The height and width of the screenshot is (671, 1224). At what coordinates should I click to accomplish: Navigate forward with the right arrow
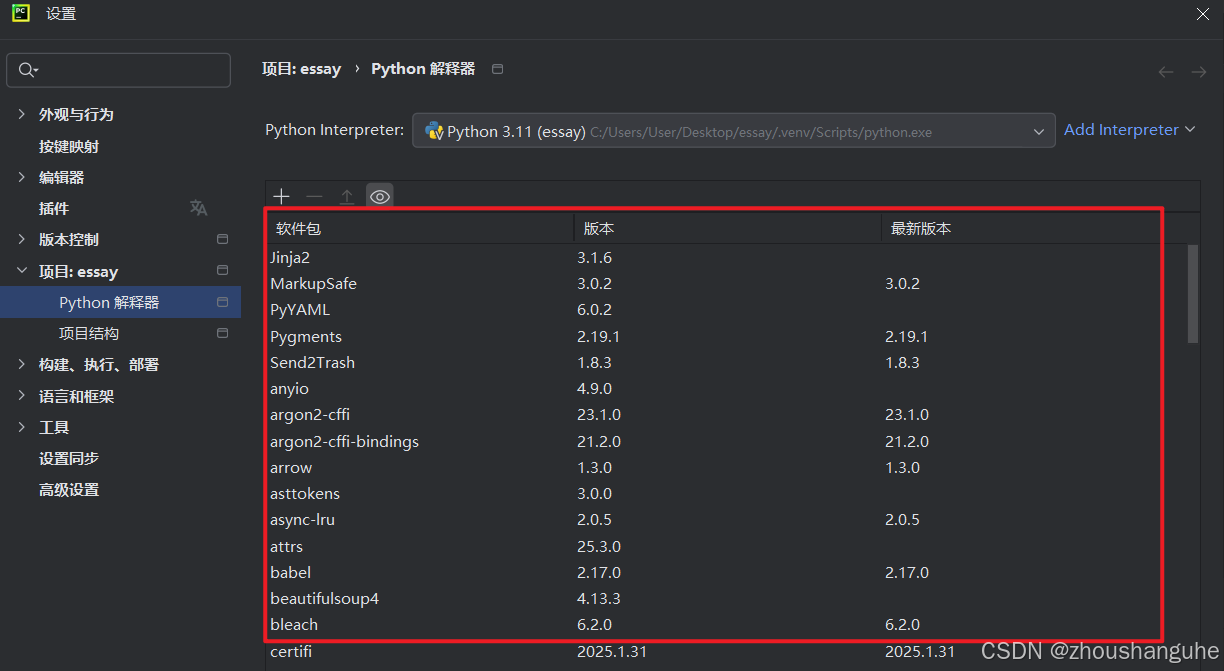pos(1199,72)
